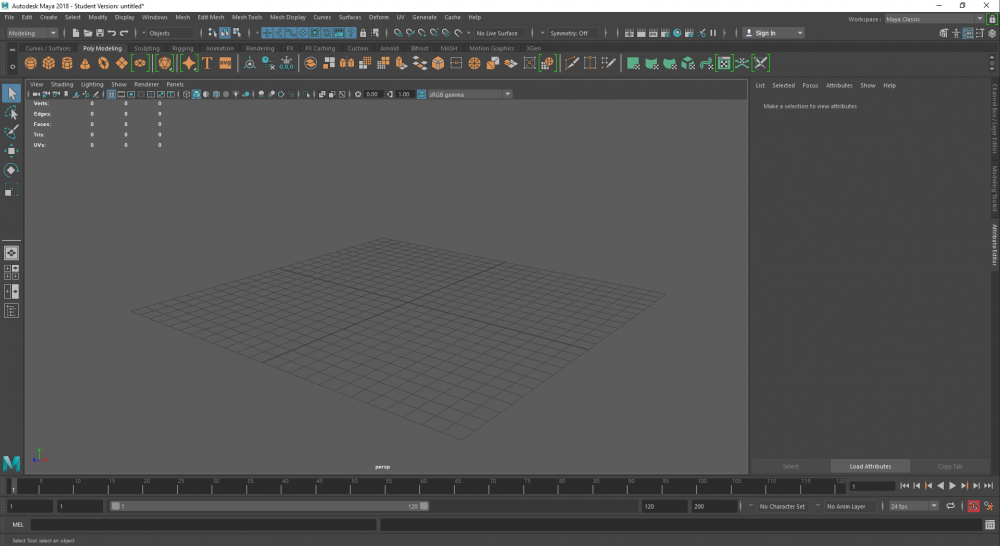This screenshot has height=546, width=1000.
Task: Activate the Select tool arrow in toolbox
Action: (12, 93)
